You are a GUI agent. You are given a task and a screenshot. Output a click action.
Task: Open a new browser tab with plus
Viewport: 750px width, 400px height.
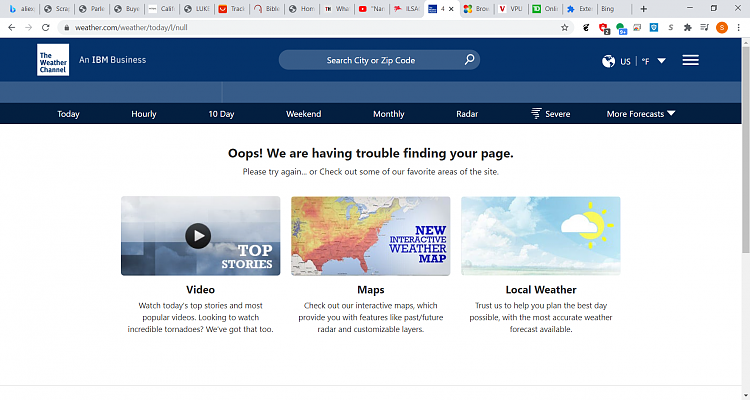(x=643, y=9)
